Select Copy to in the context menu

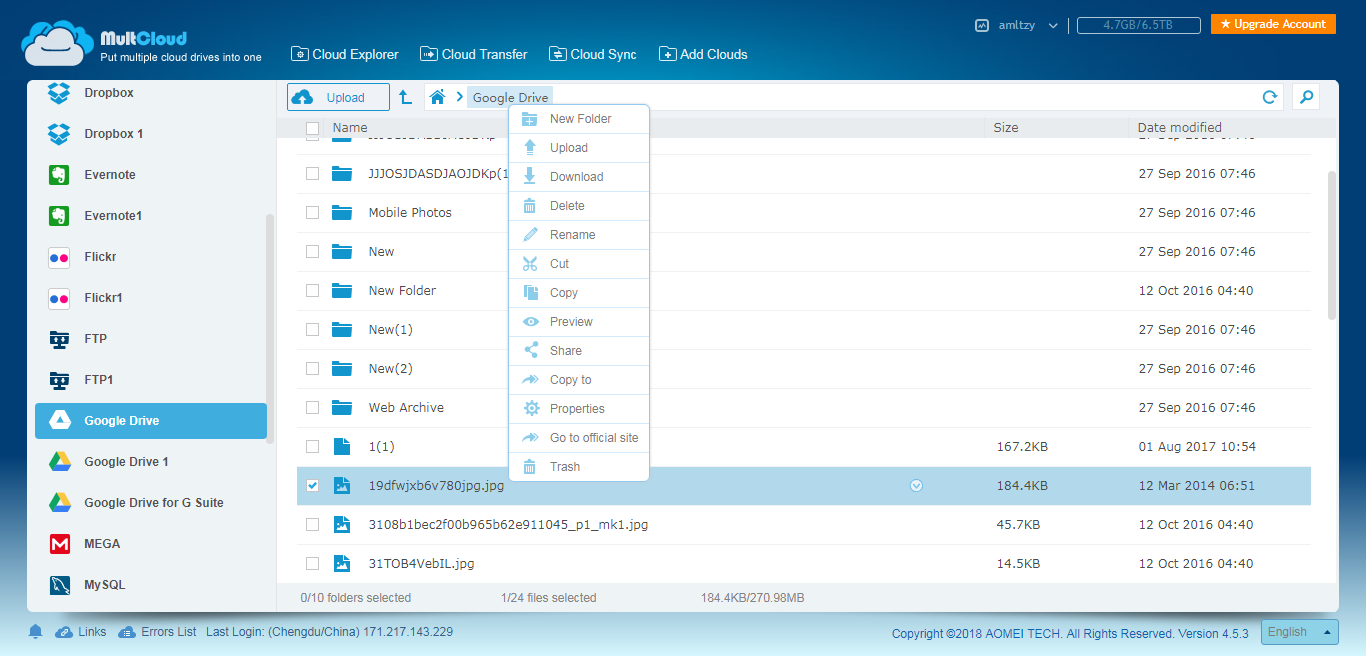click(x=570, y=380)
